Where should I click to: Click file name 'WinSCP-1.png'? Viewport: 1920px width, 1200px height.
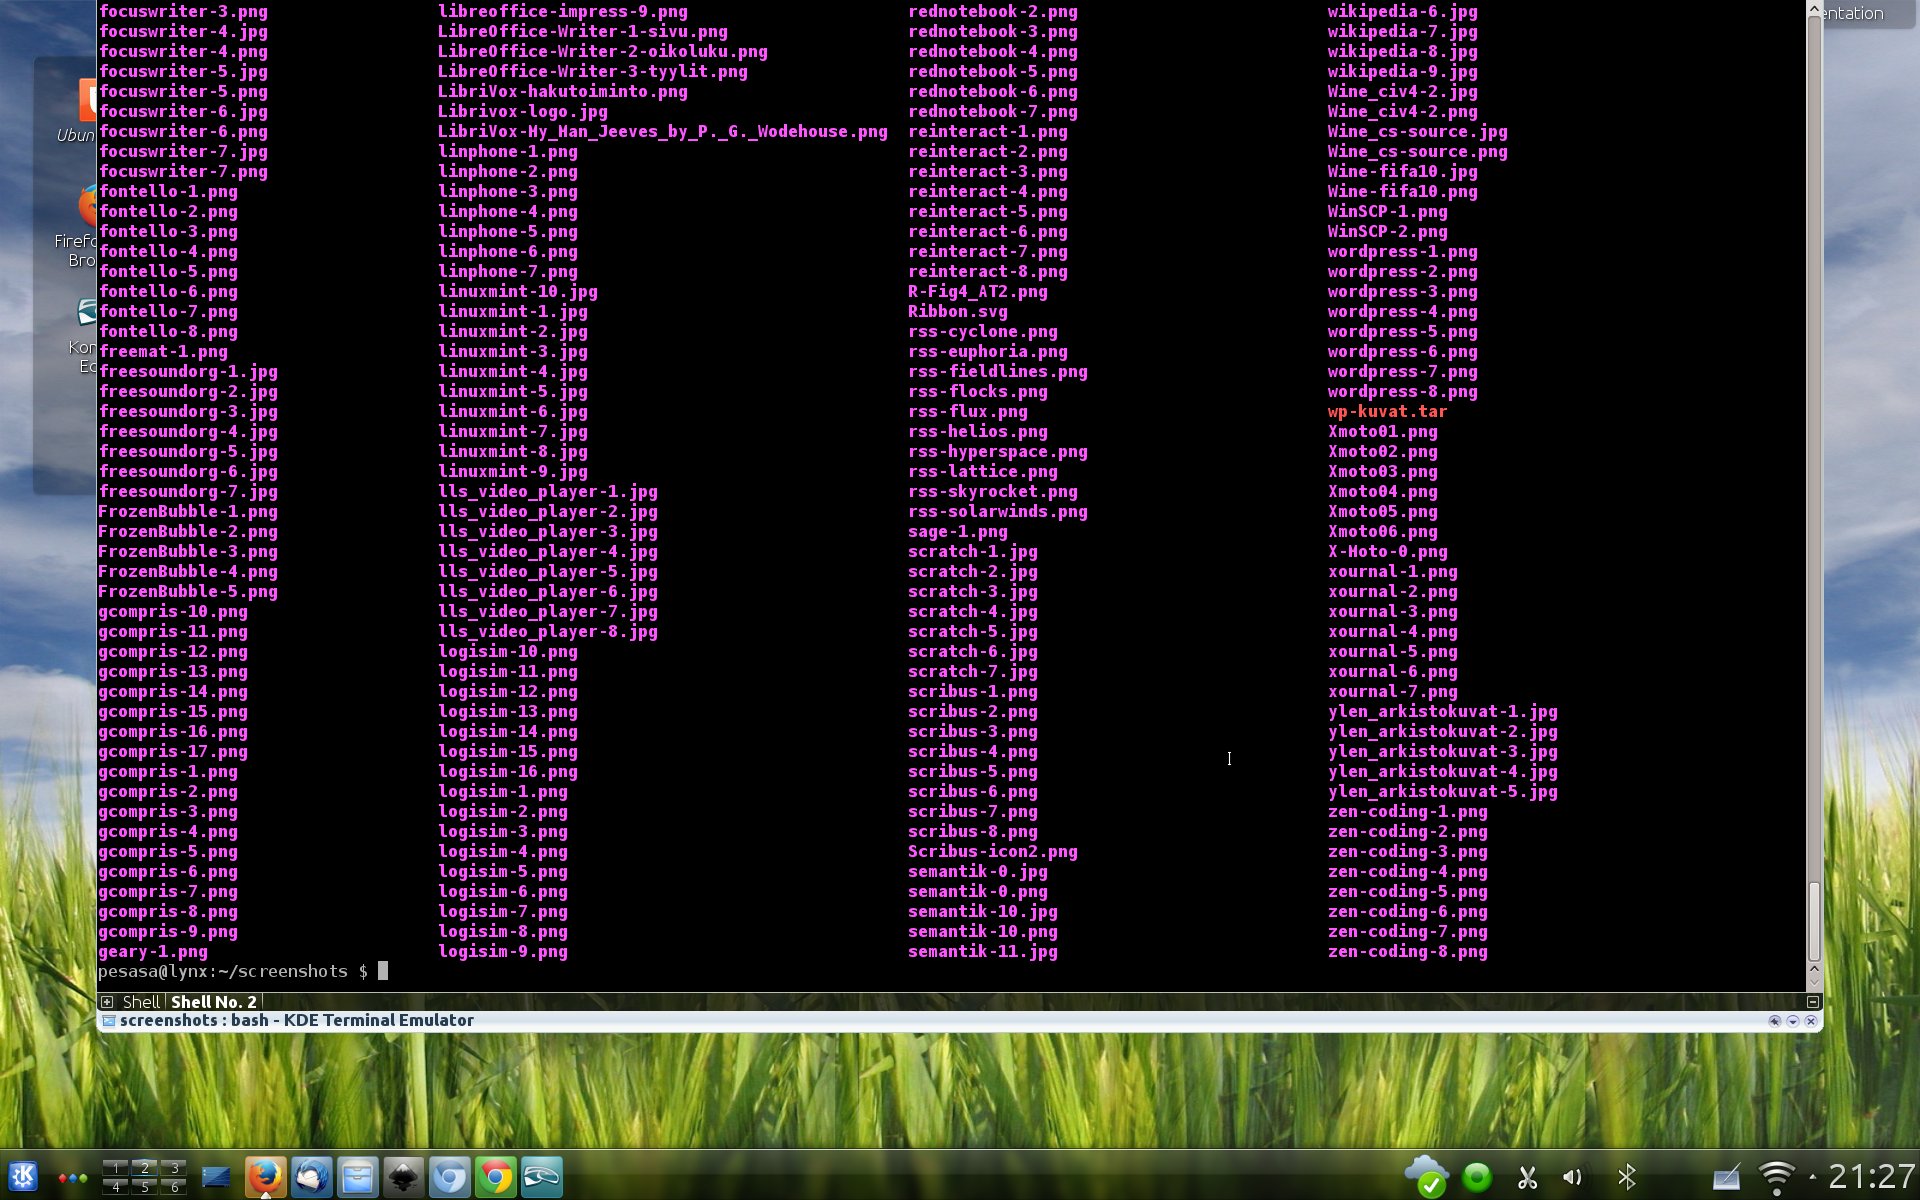[x=1387, y=211]
